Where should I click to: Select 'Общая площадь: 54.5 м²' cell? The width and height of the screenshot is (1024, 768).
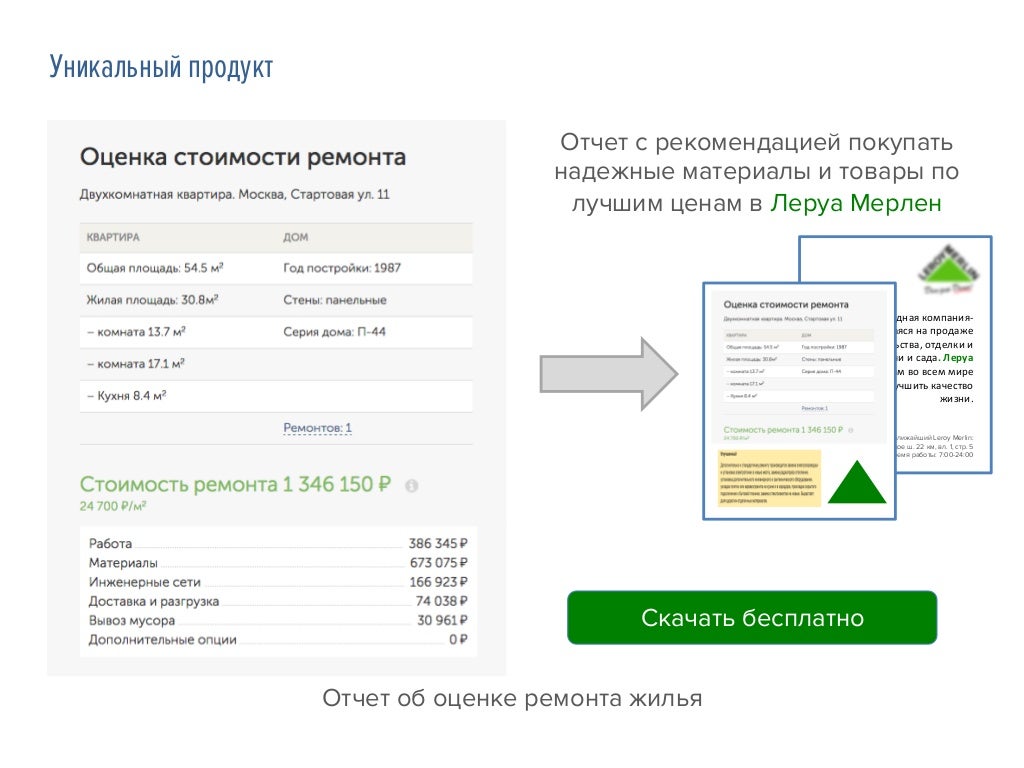point(155,268)
